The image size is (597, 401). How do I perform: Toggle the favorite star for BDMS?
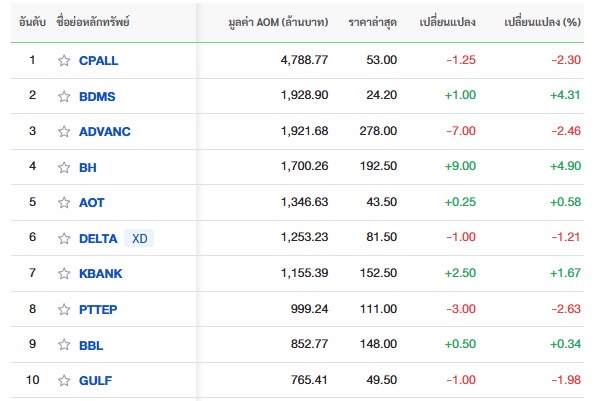pyautogui.click(x=64, y=96)
